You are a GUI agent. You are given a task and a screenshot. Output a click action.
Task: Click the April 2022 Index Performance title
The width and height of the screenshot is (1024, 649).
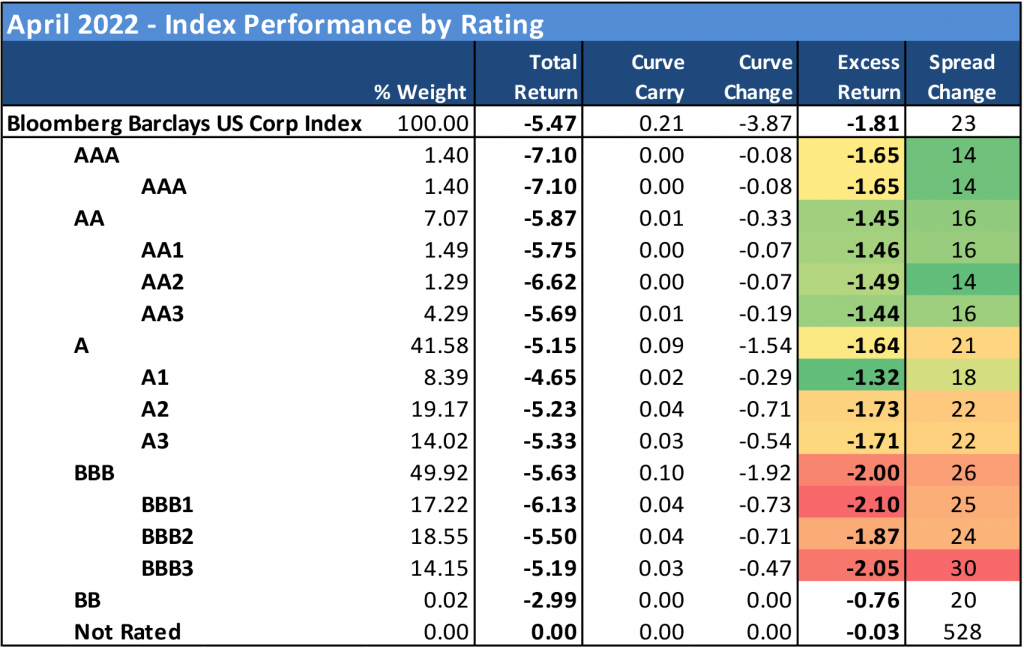[276, 23]
